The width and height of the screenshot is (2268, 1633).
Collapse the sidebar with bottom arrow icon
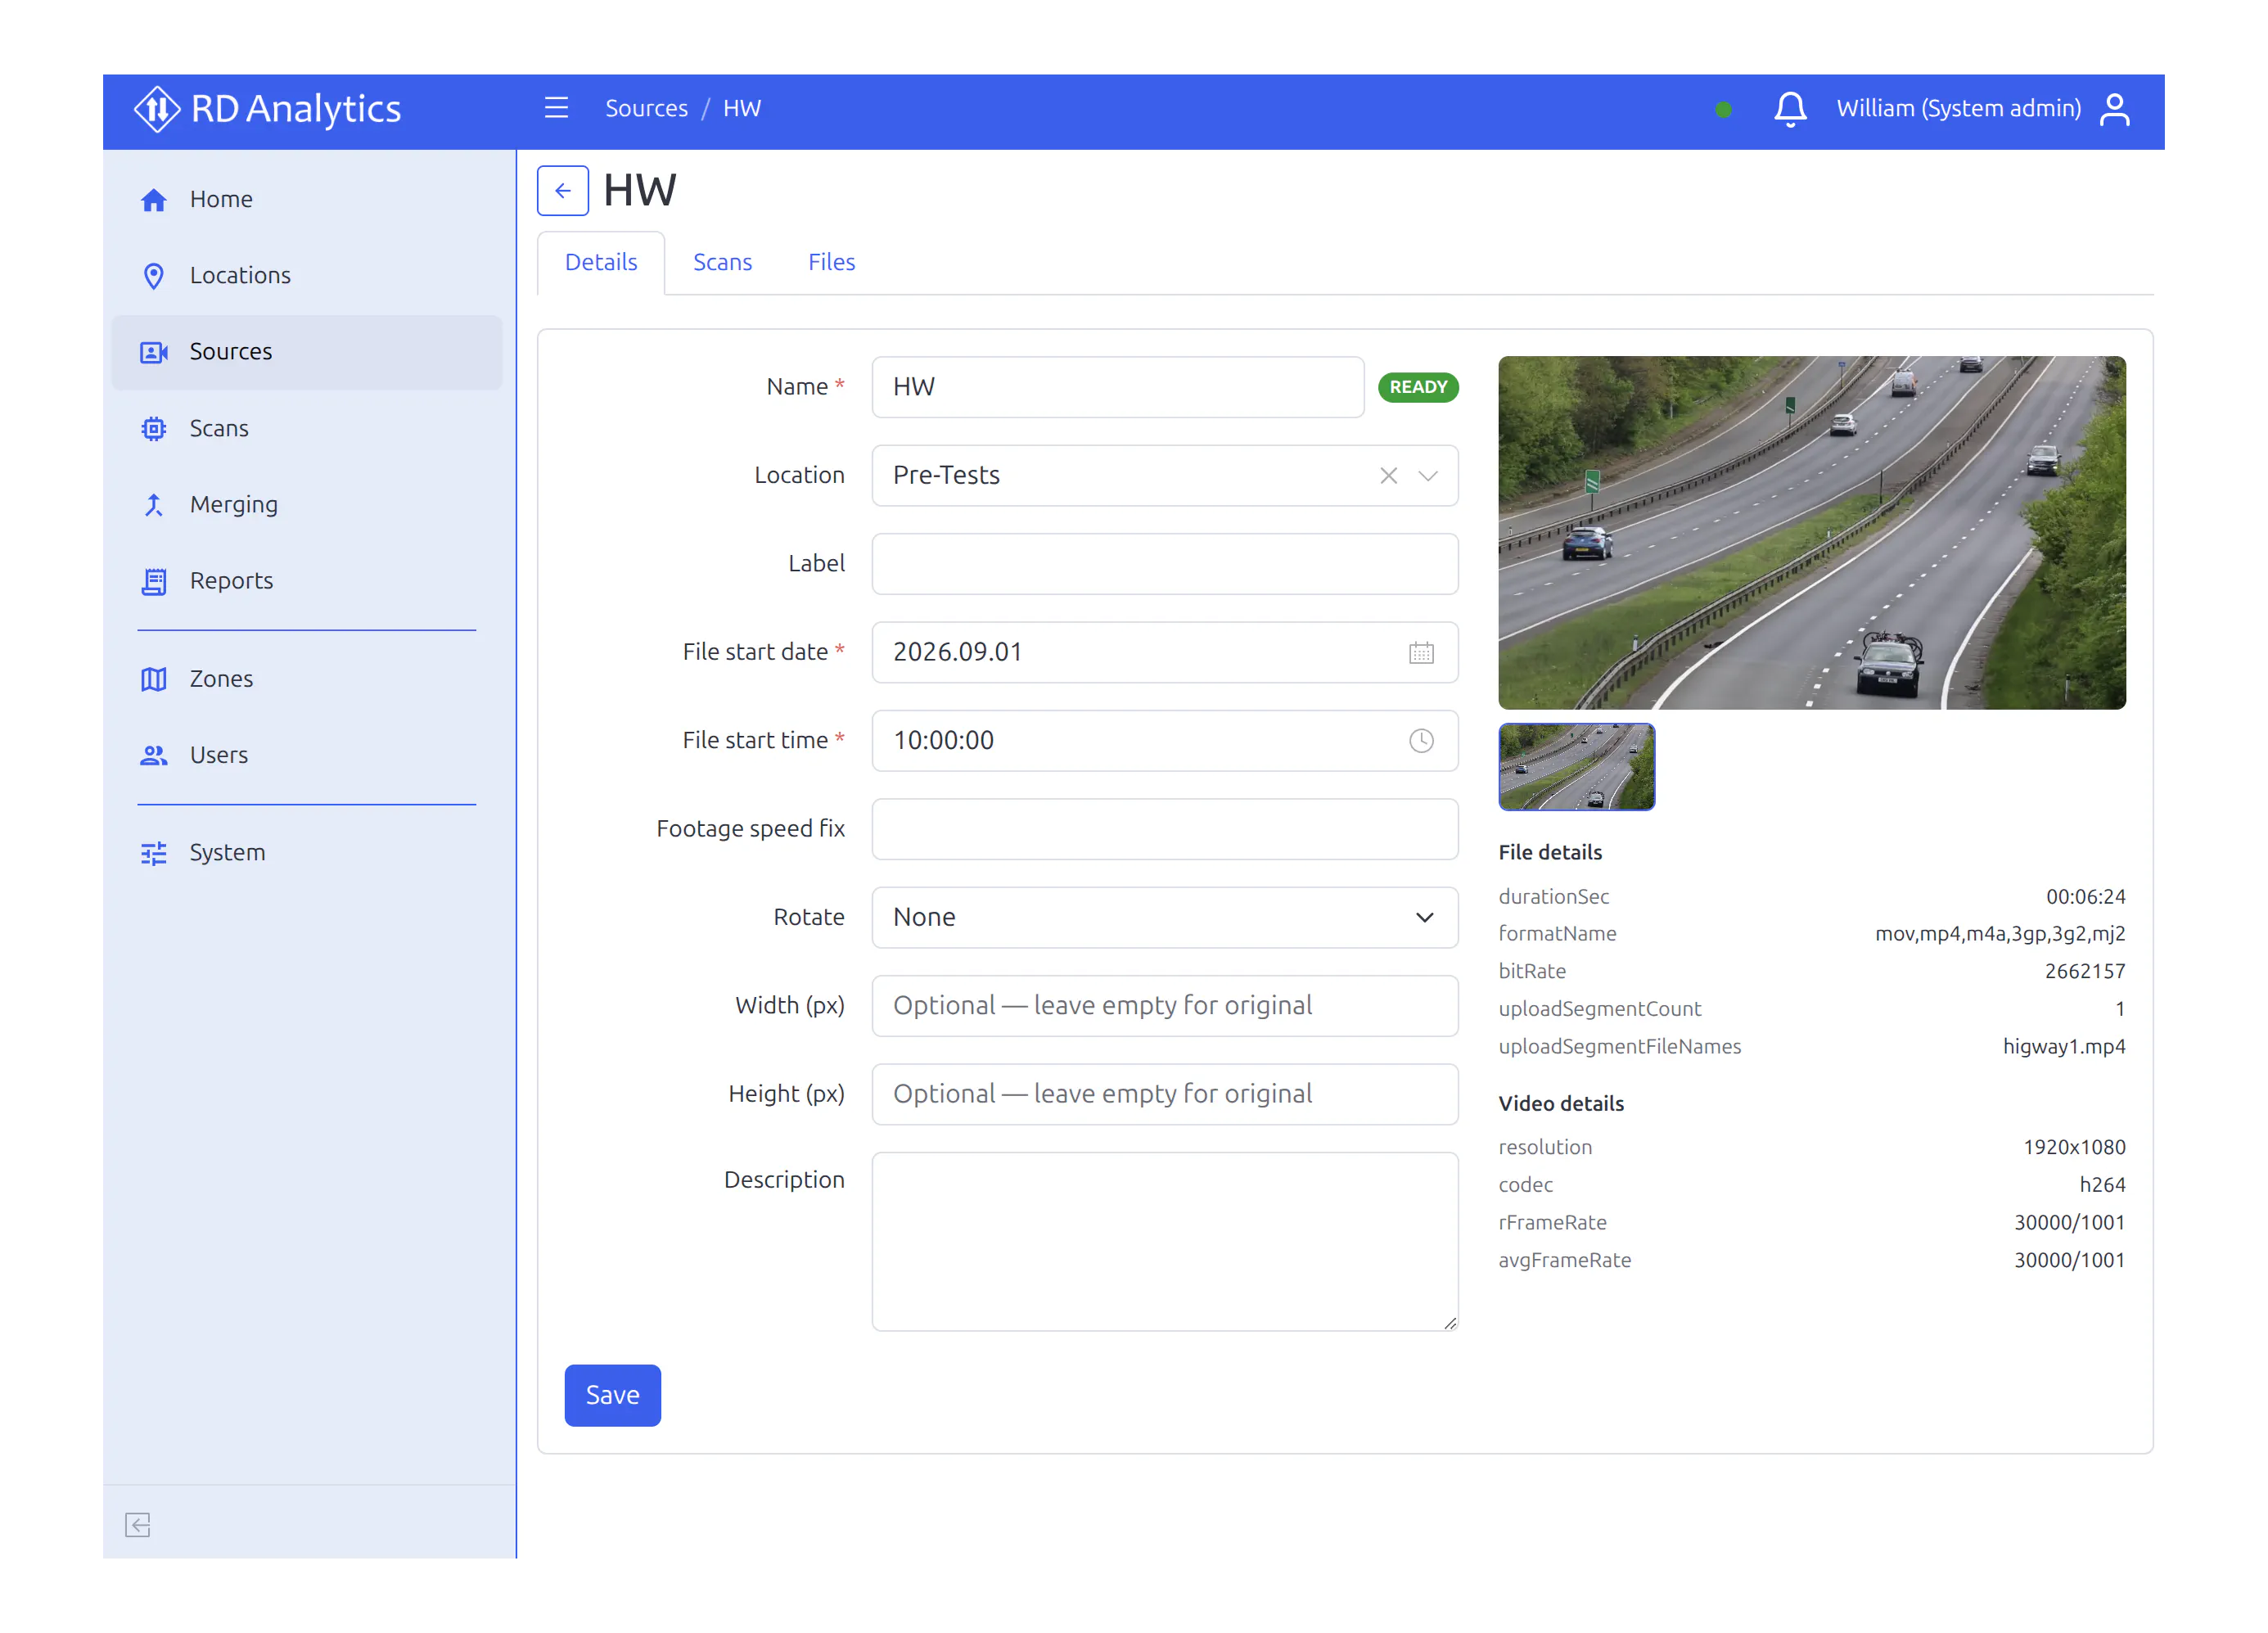138,1524
